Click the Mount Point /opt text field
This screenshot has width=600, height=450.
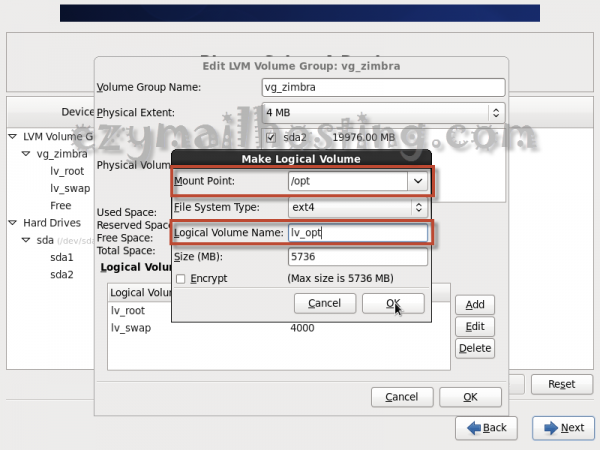coord(348,181)
